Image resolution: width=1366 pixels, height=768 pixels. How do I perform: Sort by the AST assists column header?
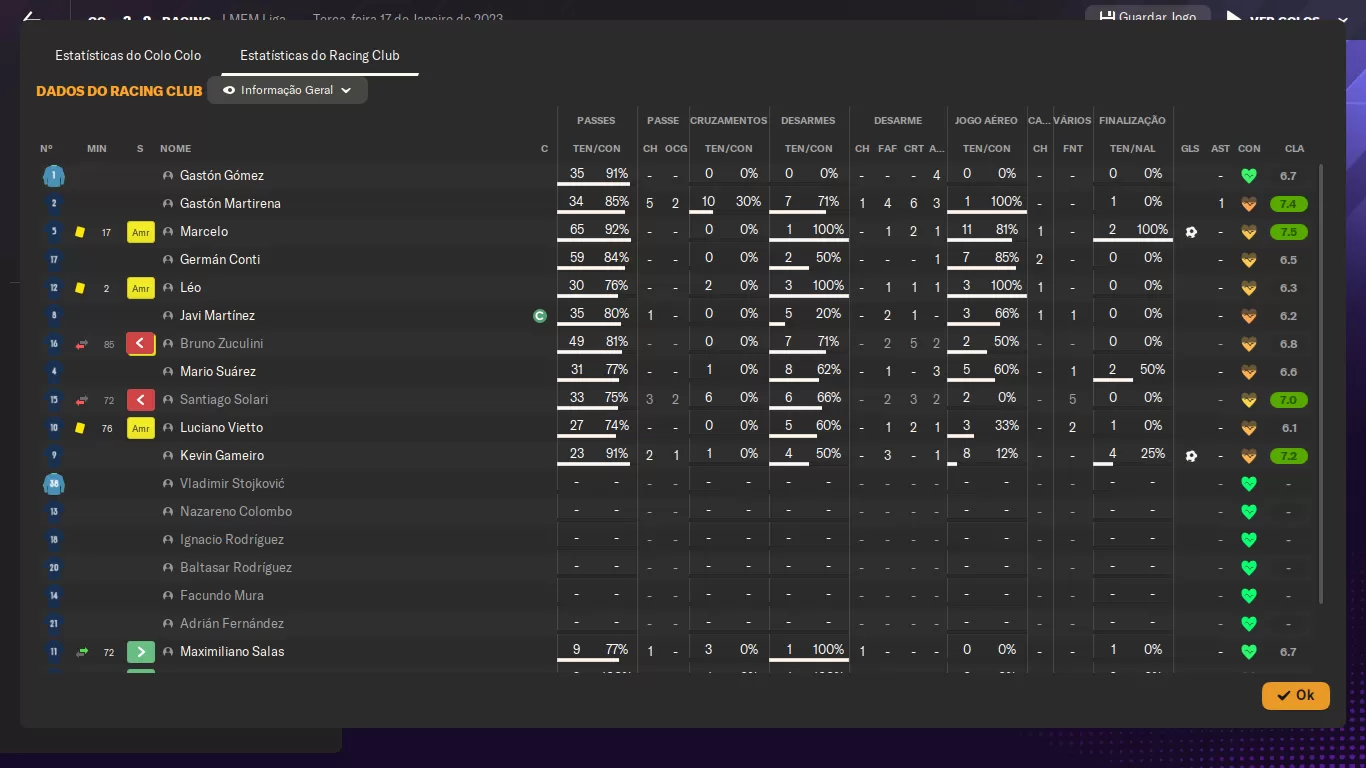(x=1220, y=149)
